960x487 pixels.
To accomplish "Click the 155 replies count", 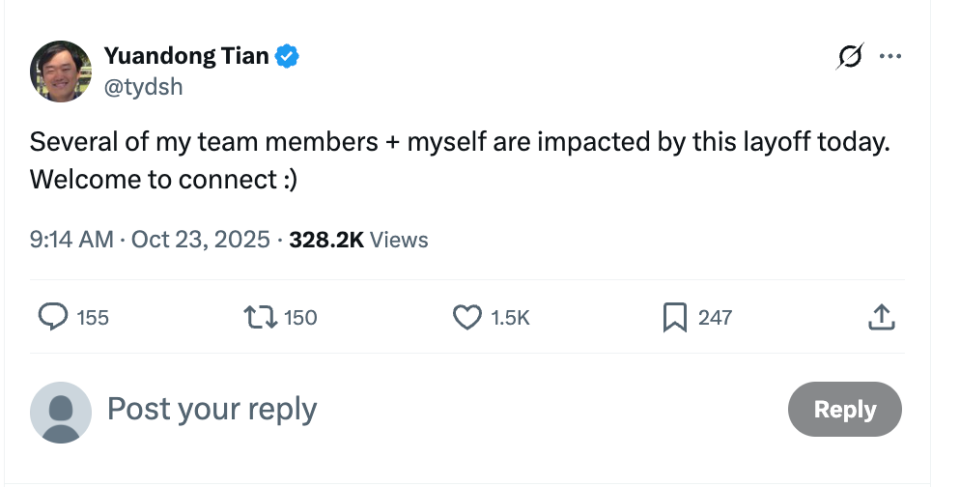I will coord(93,318).
